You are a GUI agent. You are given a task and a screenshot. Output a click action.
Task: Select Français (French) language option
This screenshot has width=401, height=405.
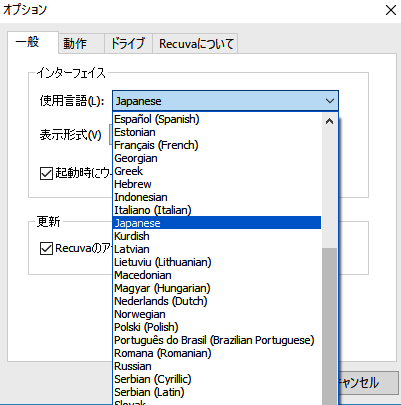(217, 145)
